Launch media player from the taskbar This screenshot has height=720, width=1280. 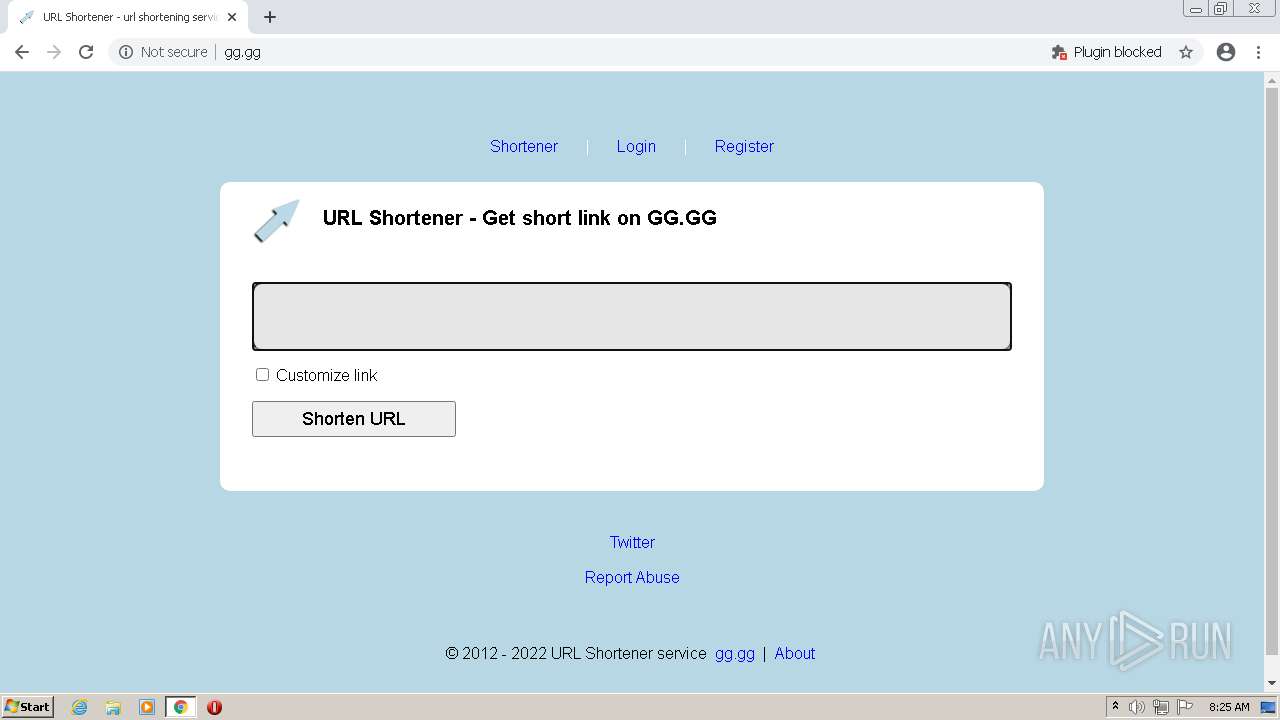click(x=147, y=707)
